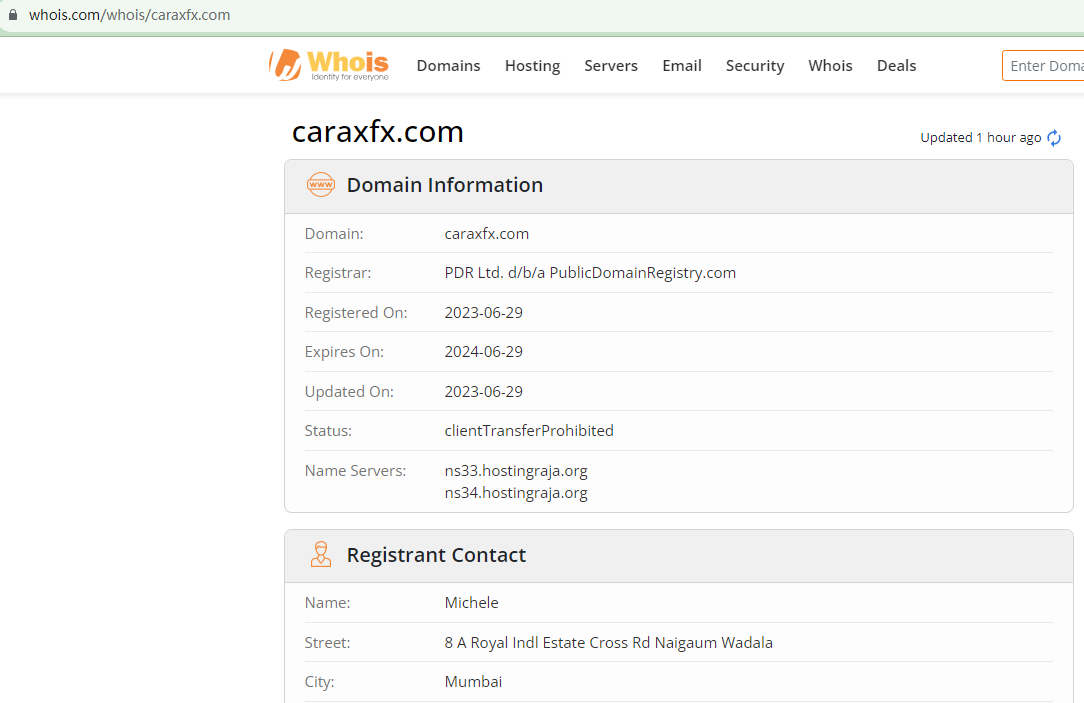This screenshot has width=1084, height=703.
Task: Click the padlock icon in the address bar
Action: [x=12, y=15]
